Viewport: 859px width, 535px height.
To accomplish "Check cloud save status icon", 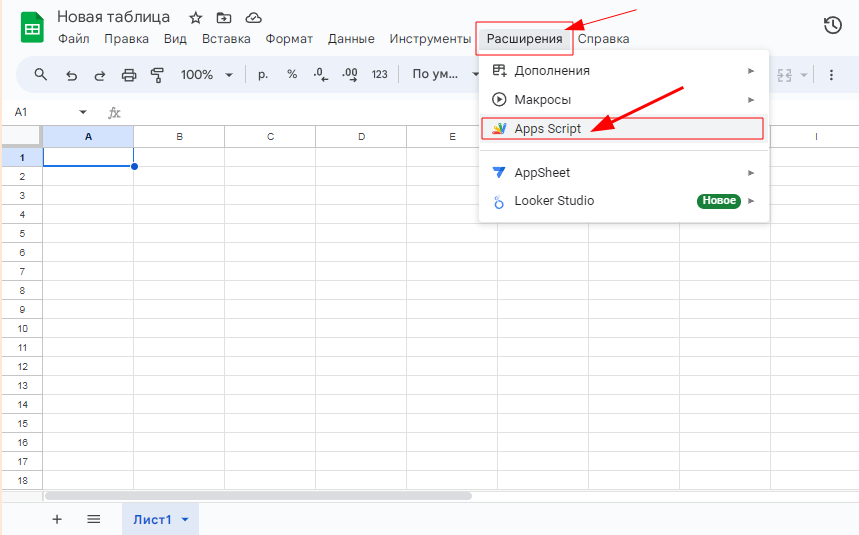I will click(x=253, y=18).
